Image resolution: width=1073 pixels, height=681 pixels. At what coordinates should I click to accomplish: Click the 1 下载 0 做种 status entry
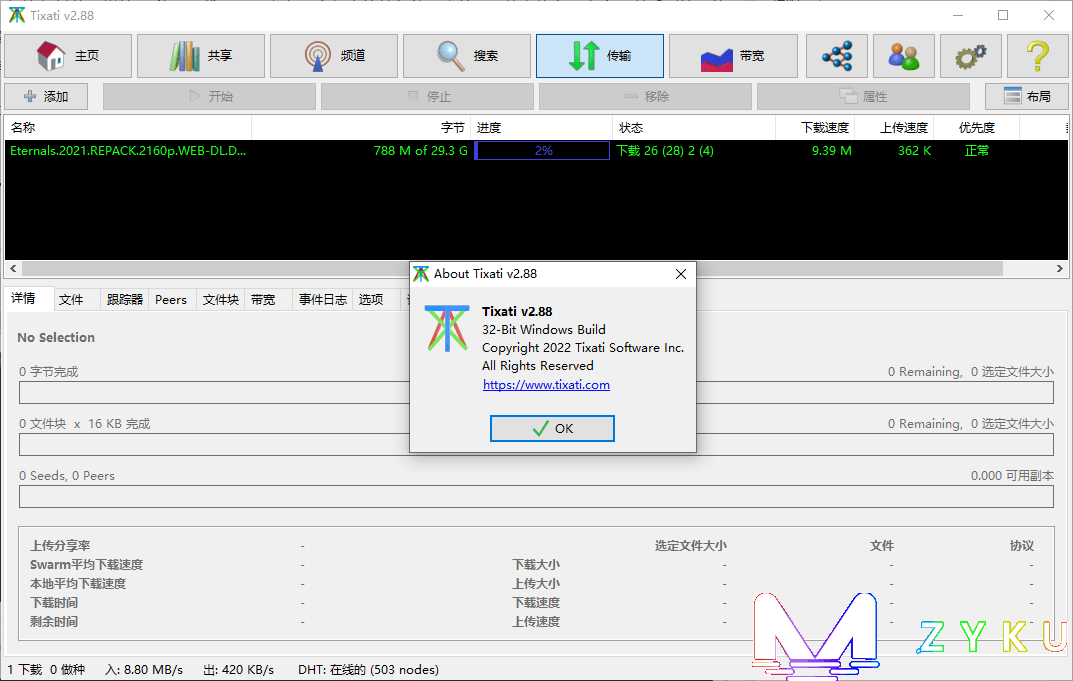(46, 670)
